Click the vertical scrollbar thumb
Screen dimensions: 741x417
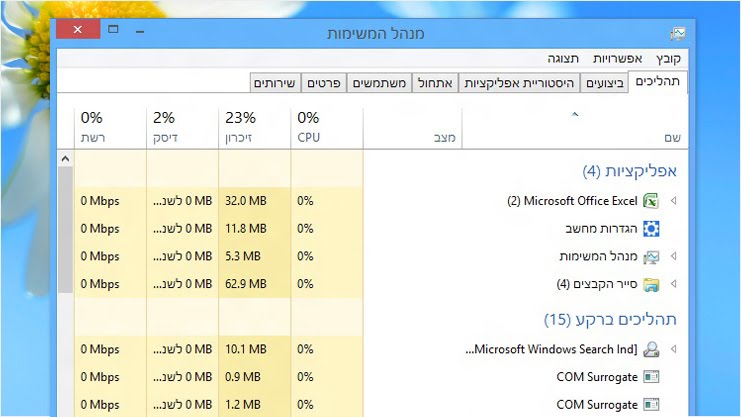click(x=65, y=229)
